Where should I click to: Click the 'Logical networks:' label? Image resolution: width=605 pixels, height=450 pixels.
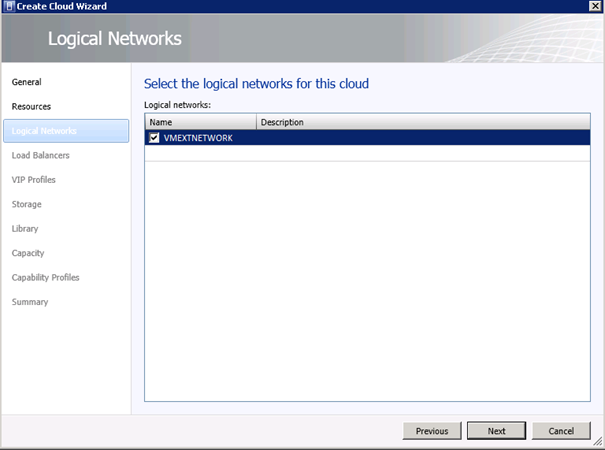[177, 105]
